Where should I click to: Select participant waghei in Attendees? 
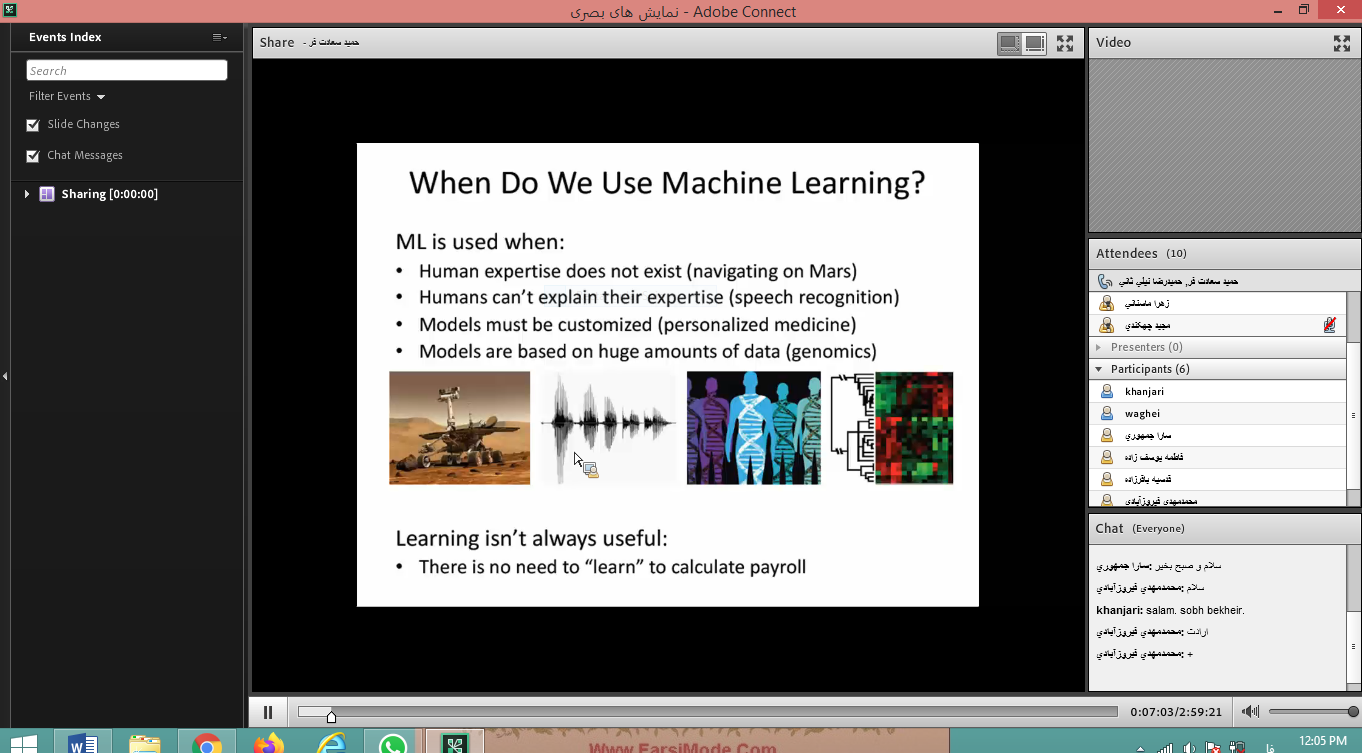1142,413
